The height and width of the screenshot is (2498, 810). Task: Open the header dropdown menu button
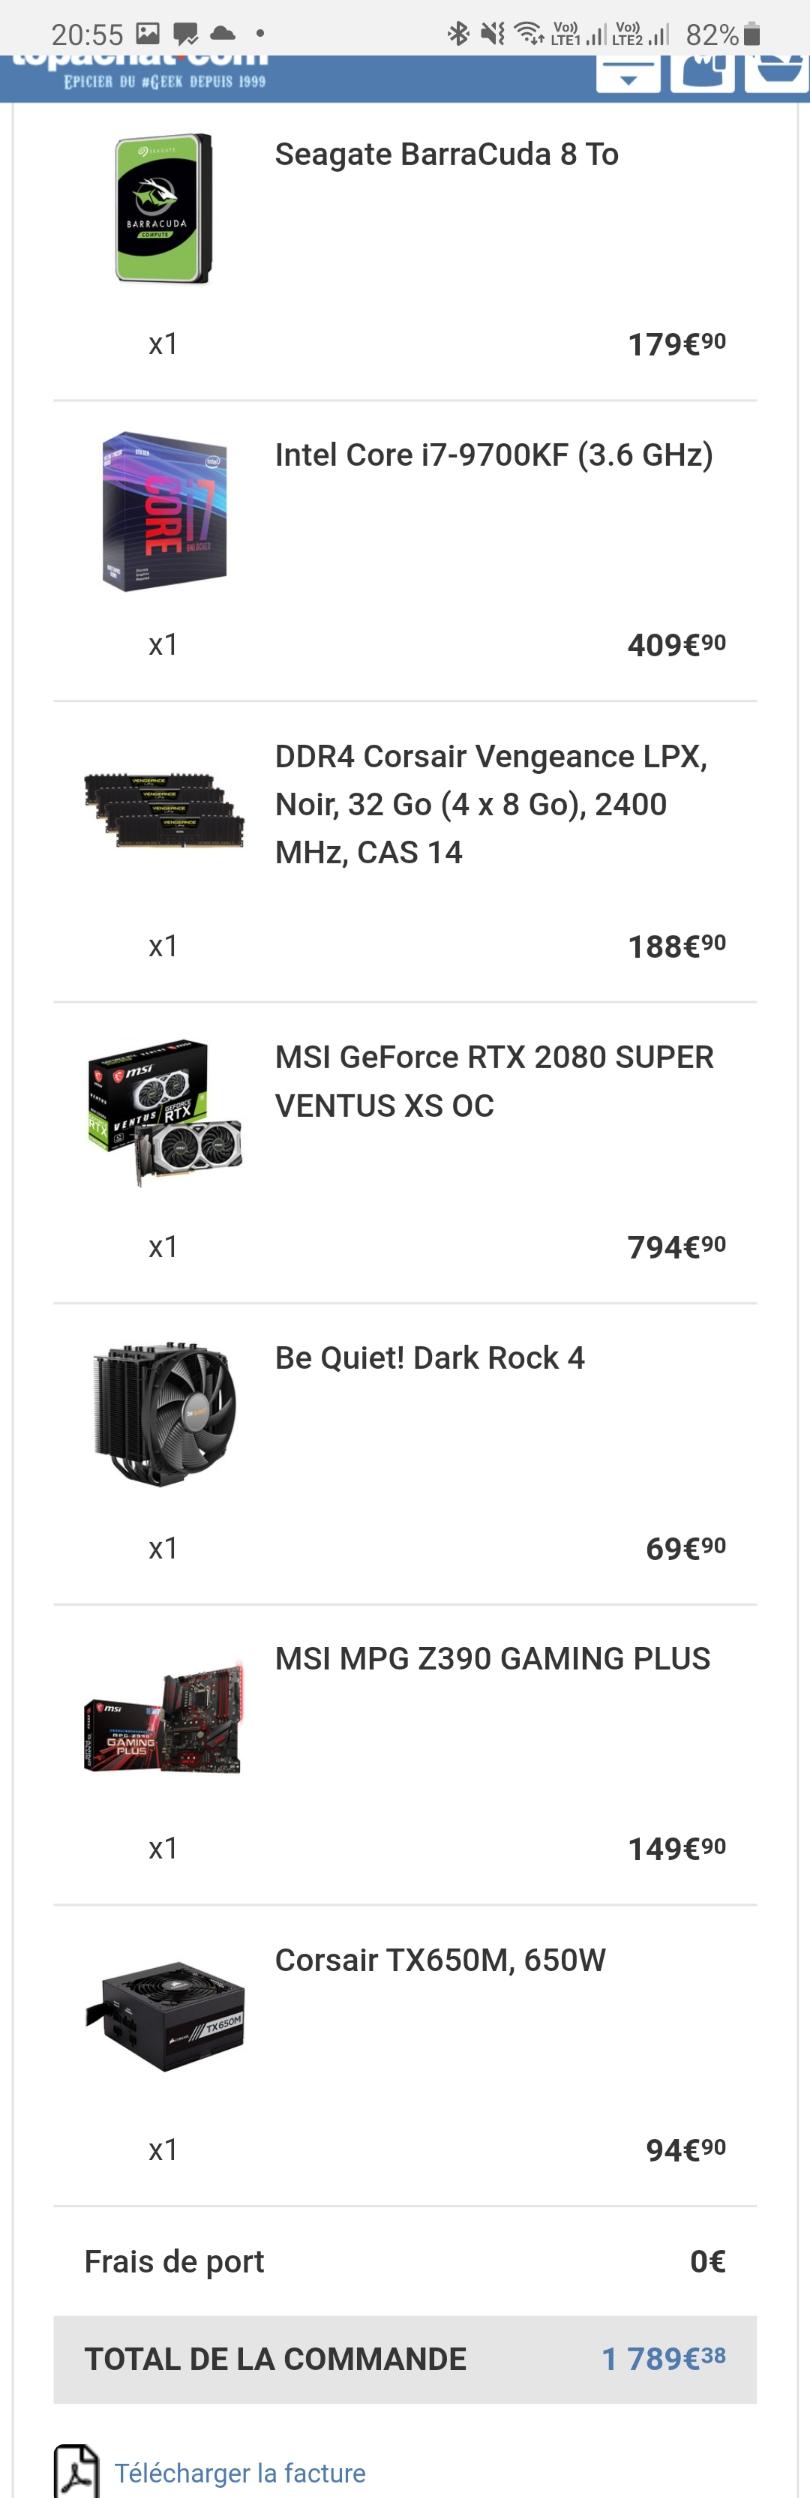(x=628, y=74)
